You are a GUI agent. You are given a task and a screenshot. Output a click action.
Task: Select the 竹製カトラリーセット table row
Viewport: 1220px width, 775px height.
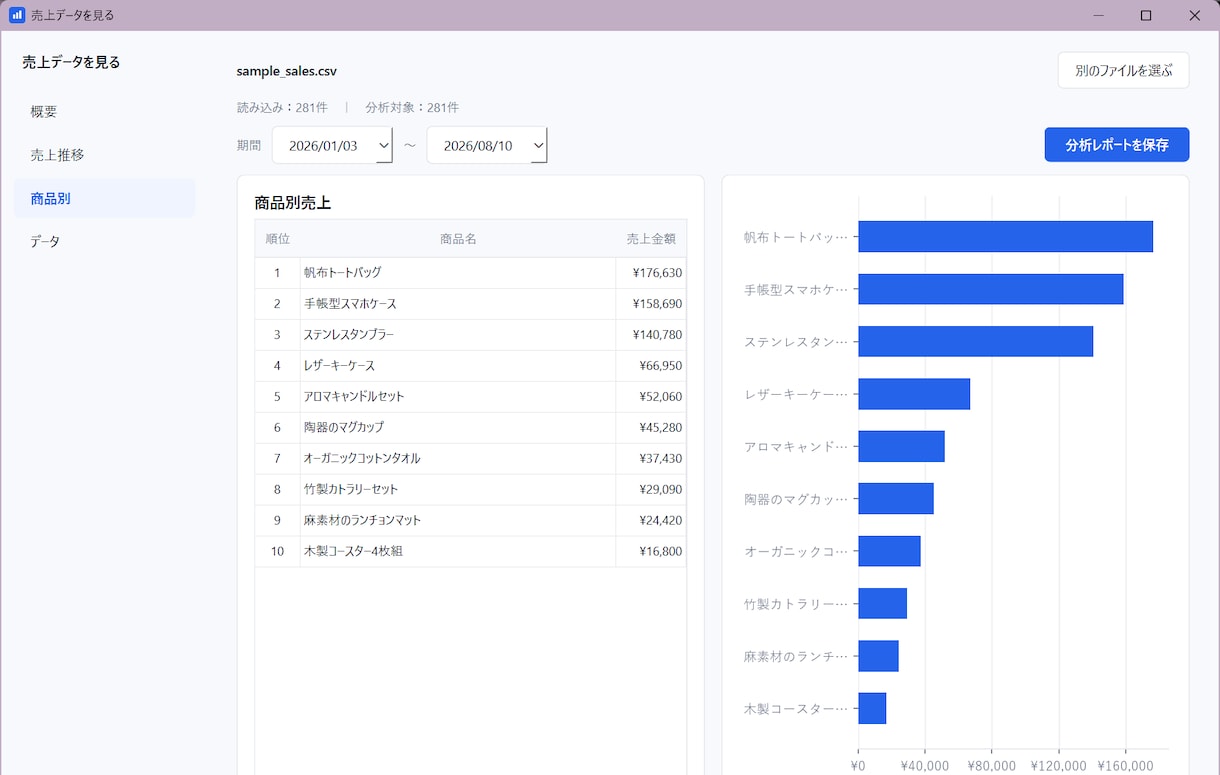(x=471, y=490)
